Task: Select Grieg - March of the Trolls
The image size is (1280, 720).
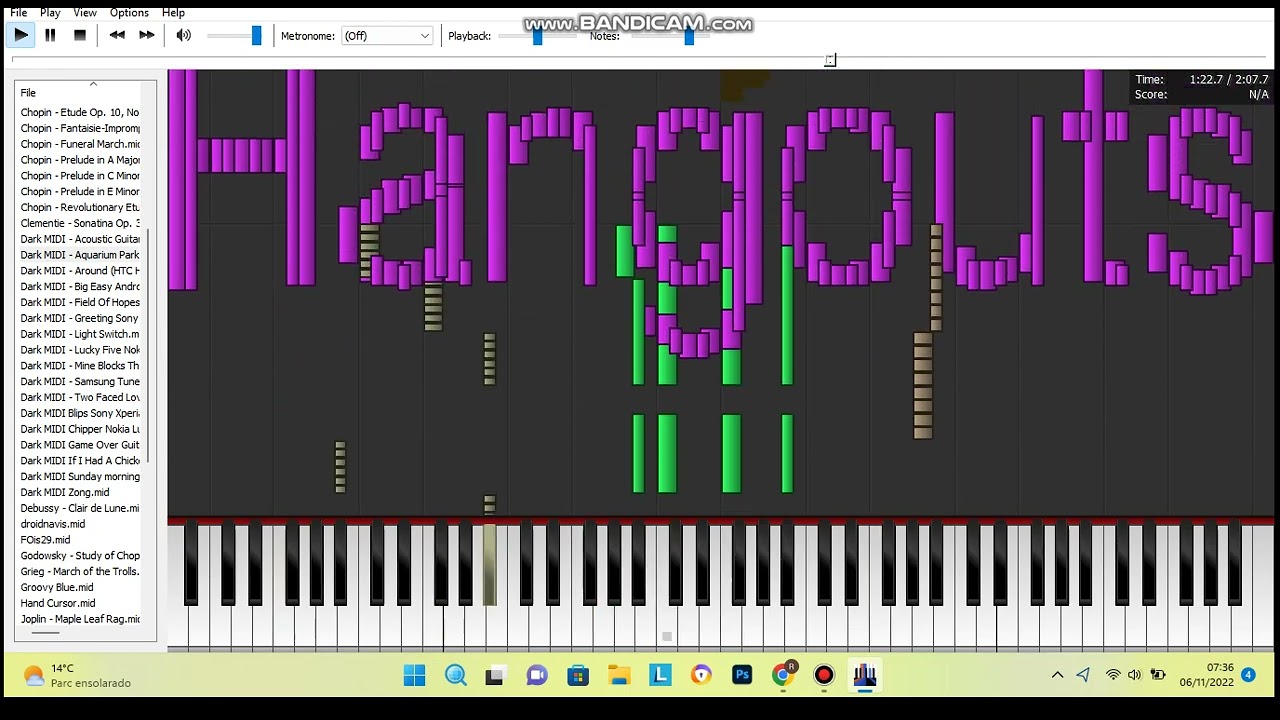Action: 80,571
